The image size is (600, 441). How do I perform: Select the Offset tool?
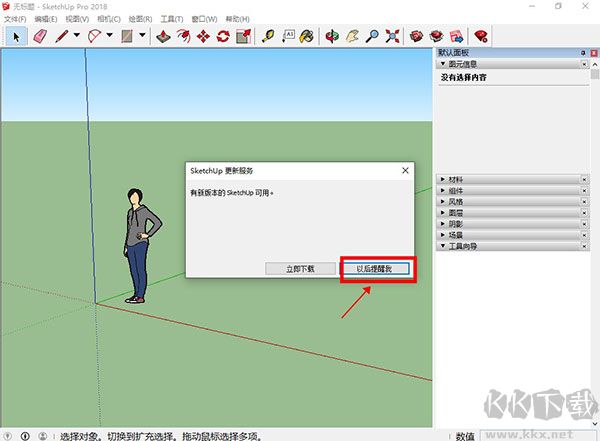(184, 36)
